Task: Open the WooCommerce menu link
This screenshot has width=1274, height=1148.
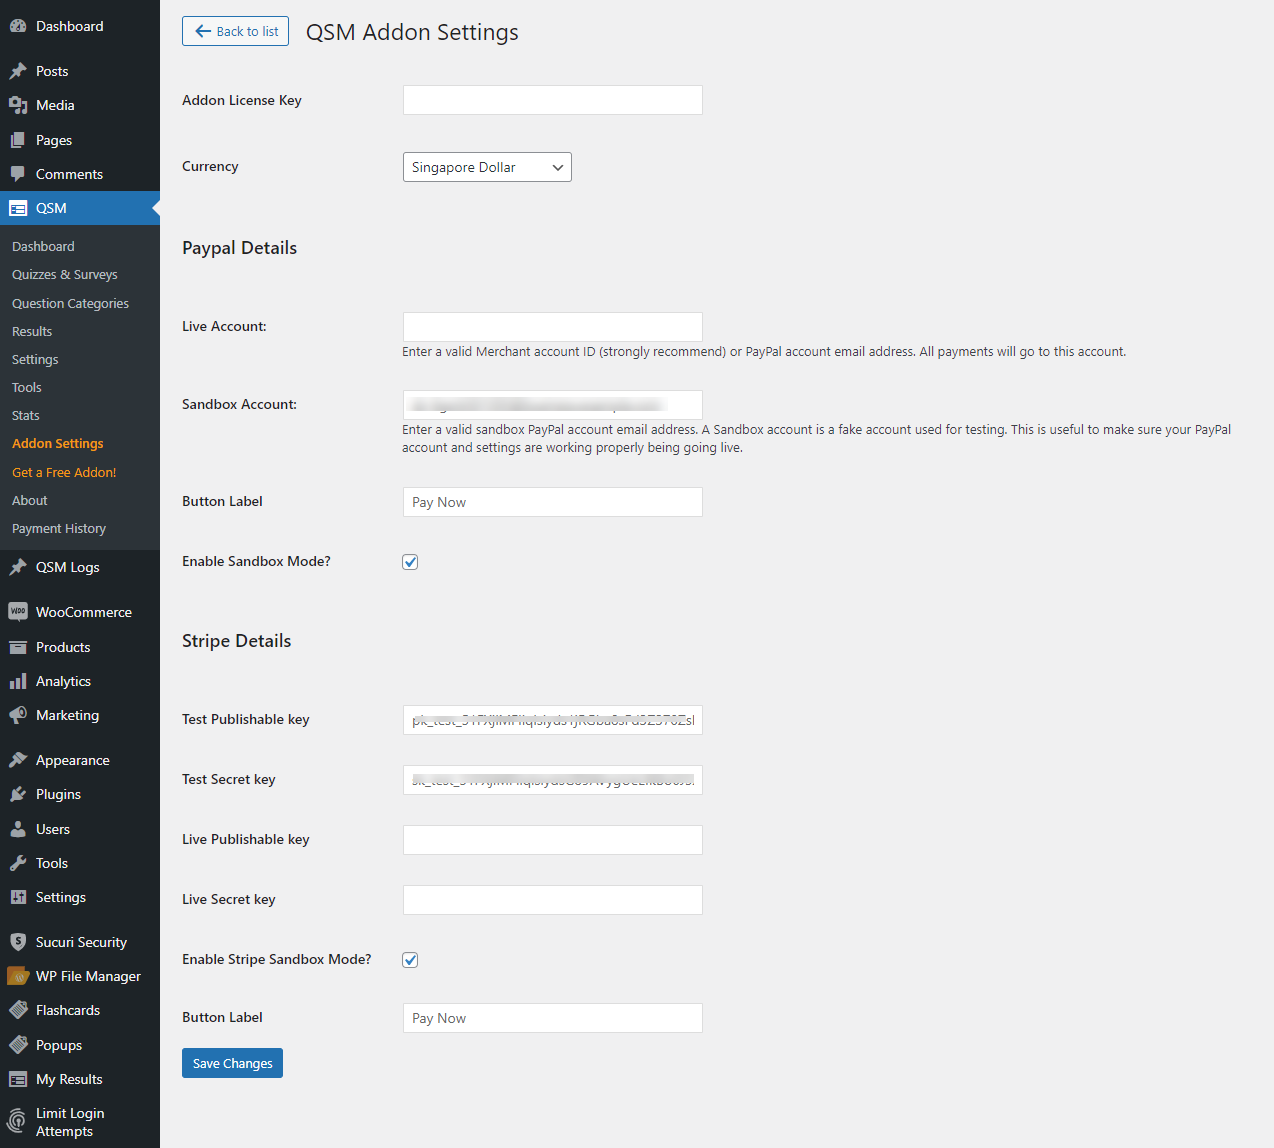Action: (x=84, y=612)
